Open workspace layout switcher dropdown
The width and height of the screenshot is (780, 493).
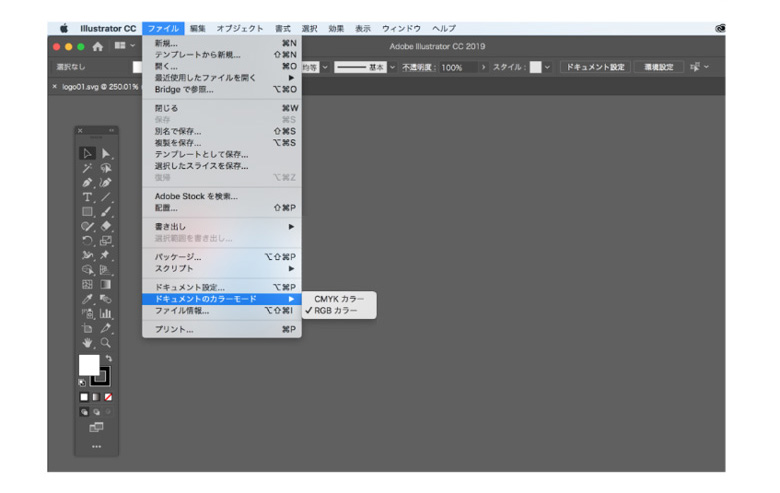point(125,46)
